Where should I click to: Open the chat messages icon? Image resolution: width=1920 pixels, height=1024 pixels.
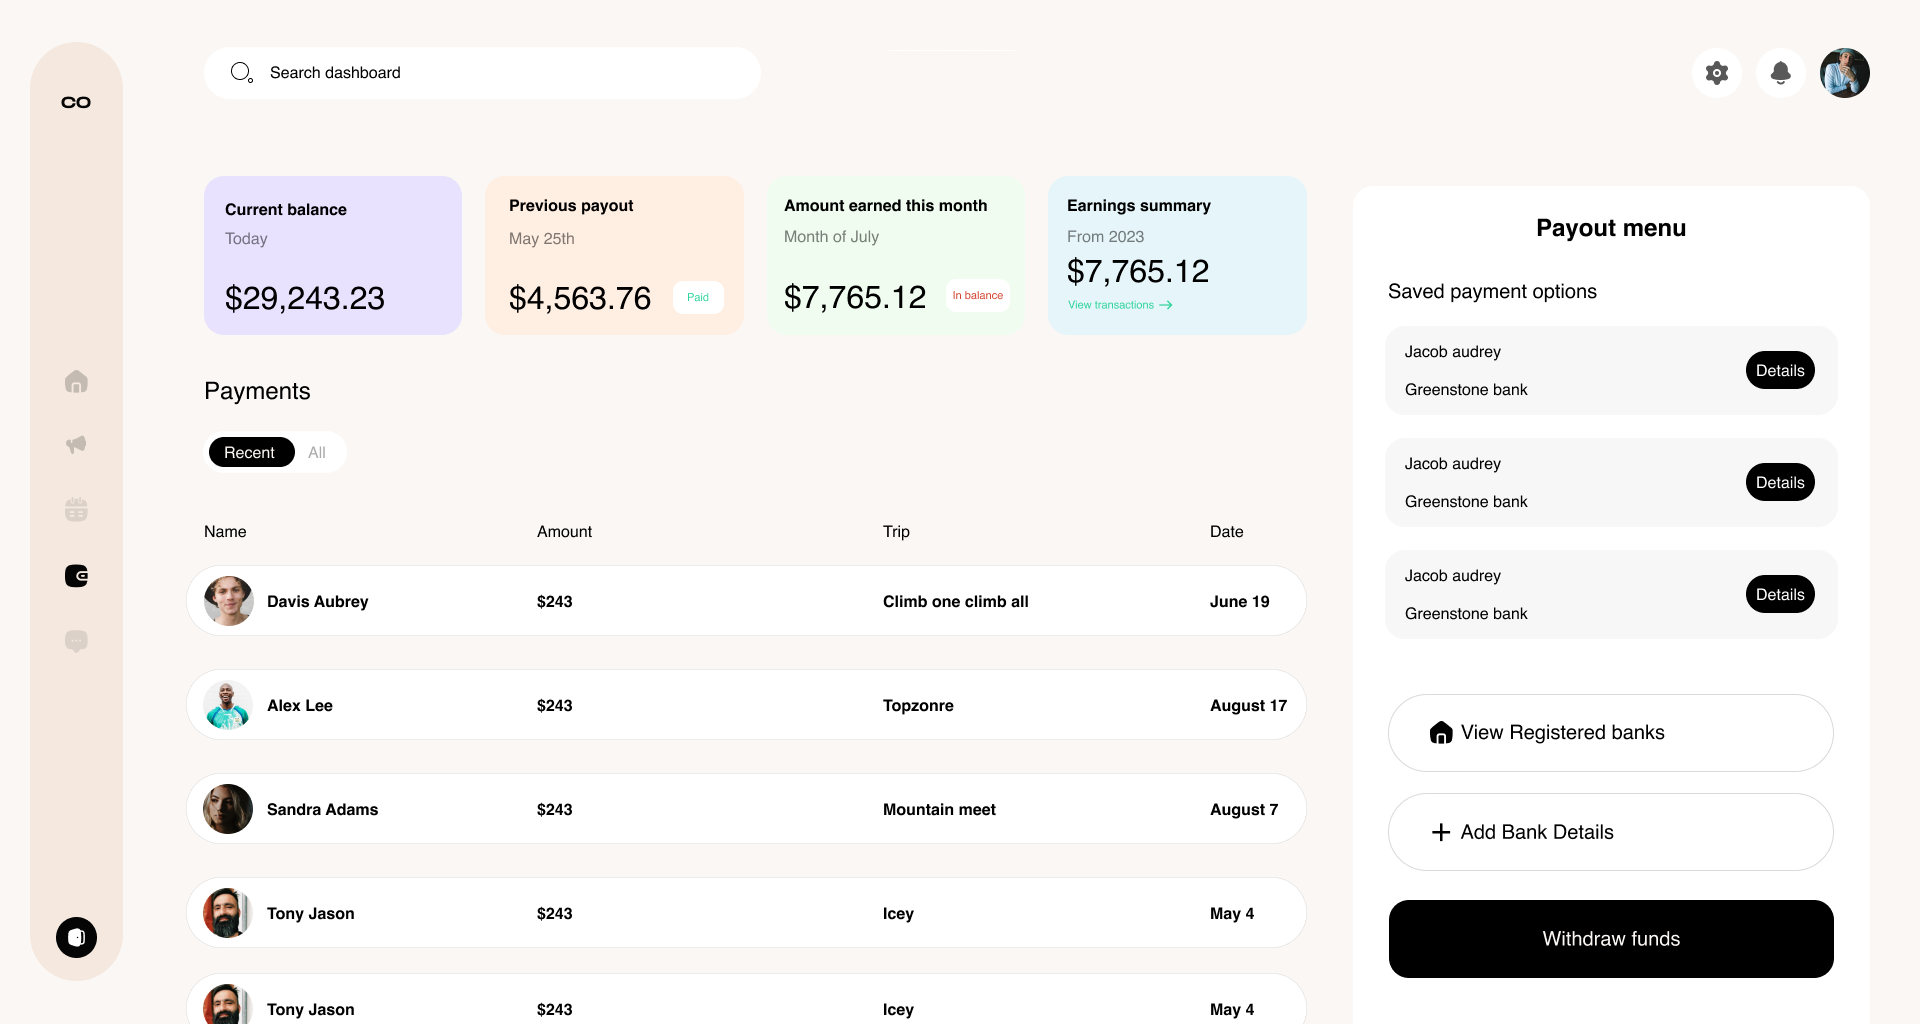pos(76,641)
